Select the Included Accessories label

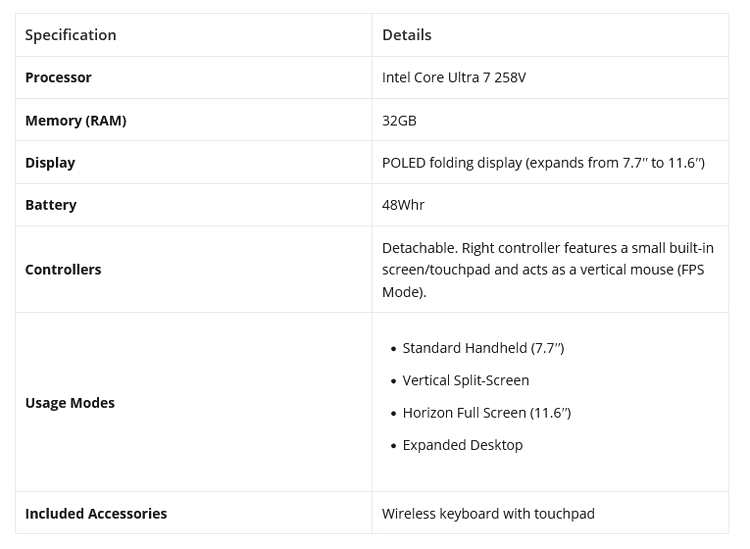click(x=96, y=514)
